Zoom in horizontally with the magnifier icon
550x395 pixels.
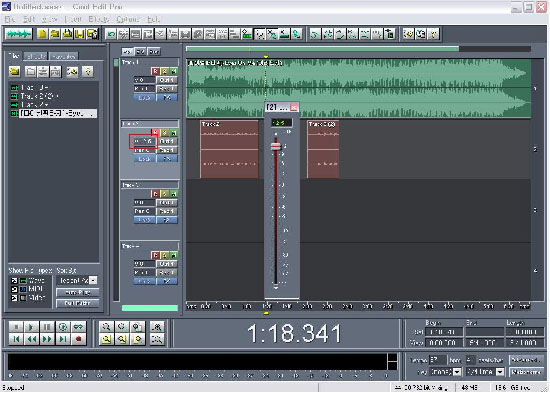(x=106, y=327)
